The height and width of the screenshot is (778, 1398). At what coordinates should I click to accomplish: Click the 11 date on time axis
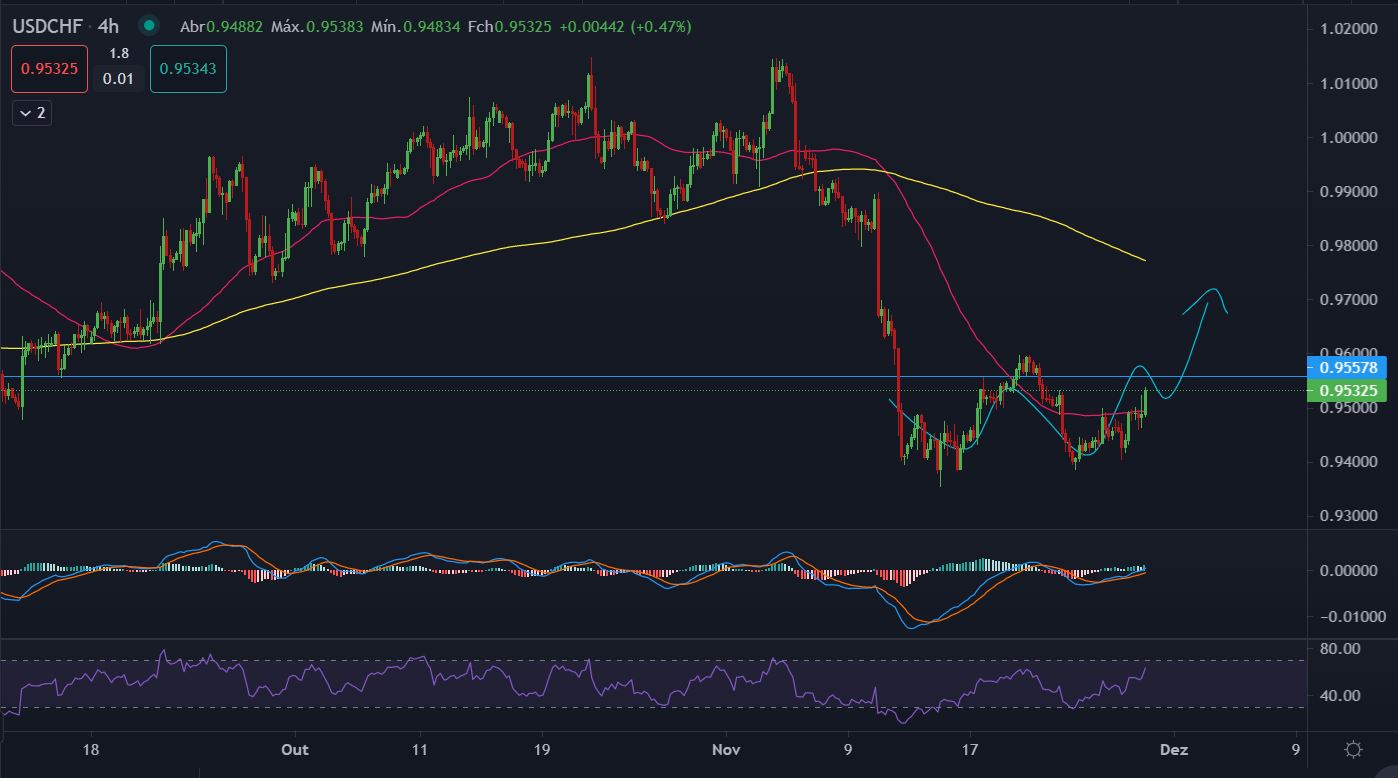pos(420,749)
